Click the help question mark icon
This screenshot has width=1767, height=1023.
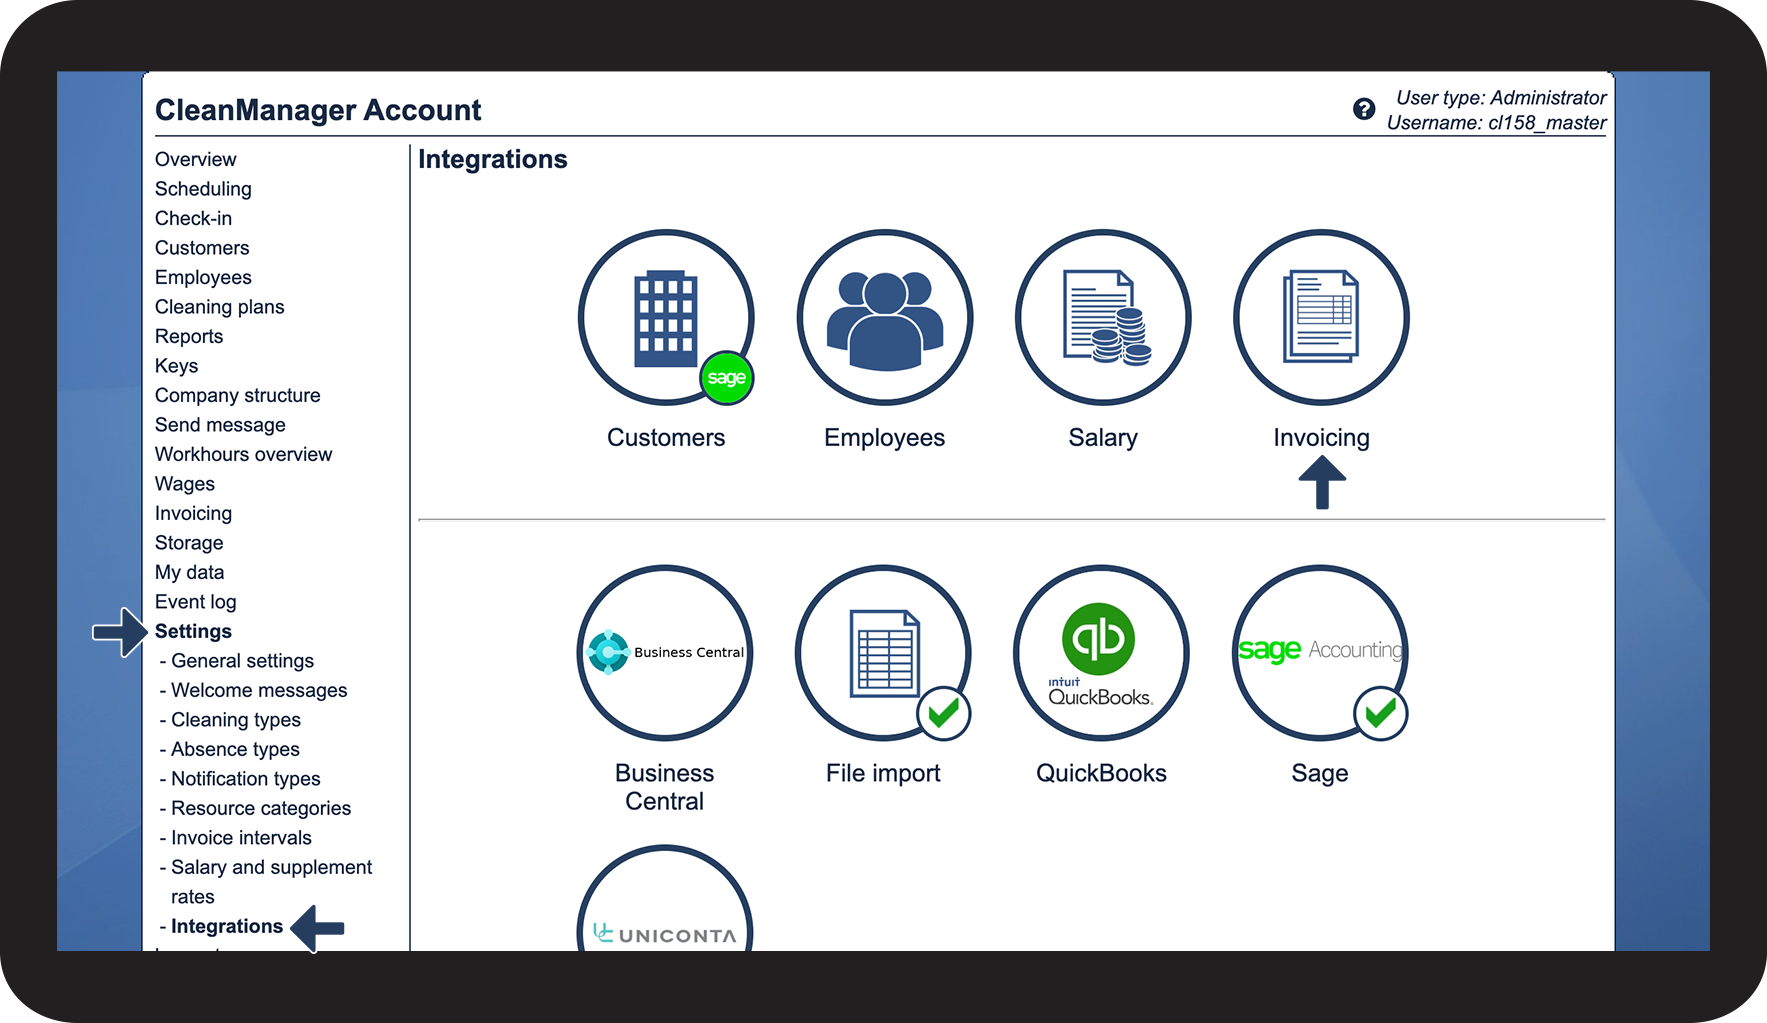pyautogui.click(x=1364, y=109)
